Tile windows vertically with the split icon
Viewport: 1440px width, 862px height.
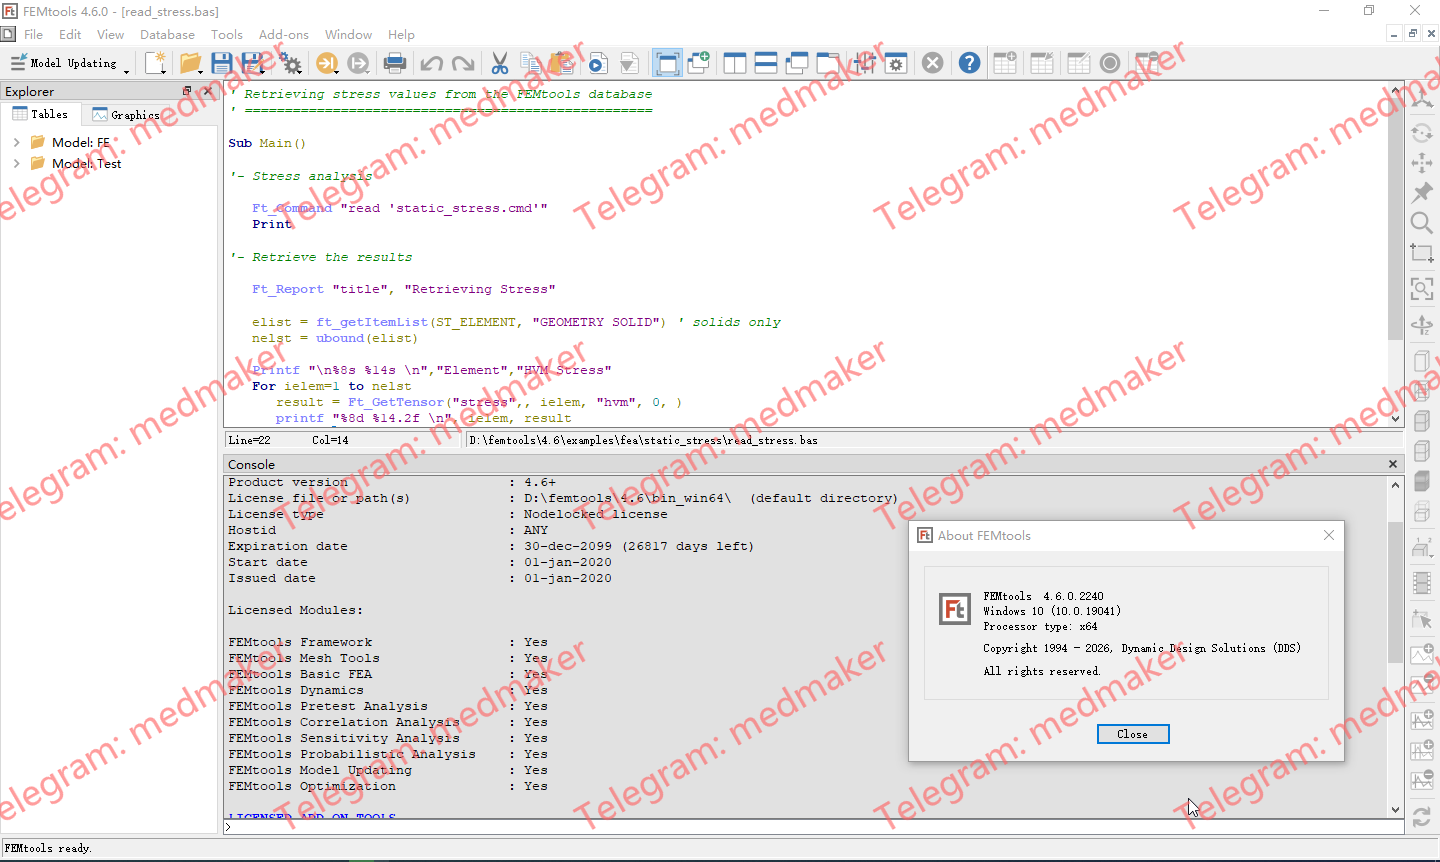pyautogui.click(x=735, y=63)
